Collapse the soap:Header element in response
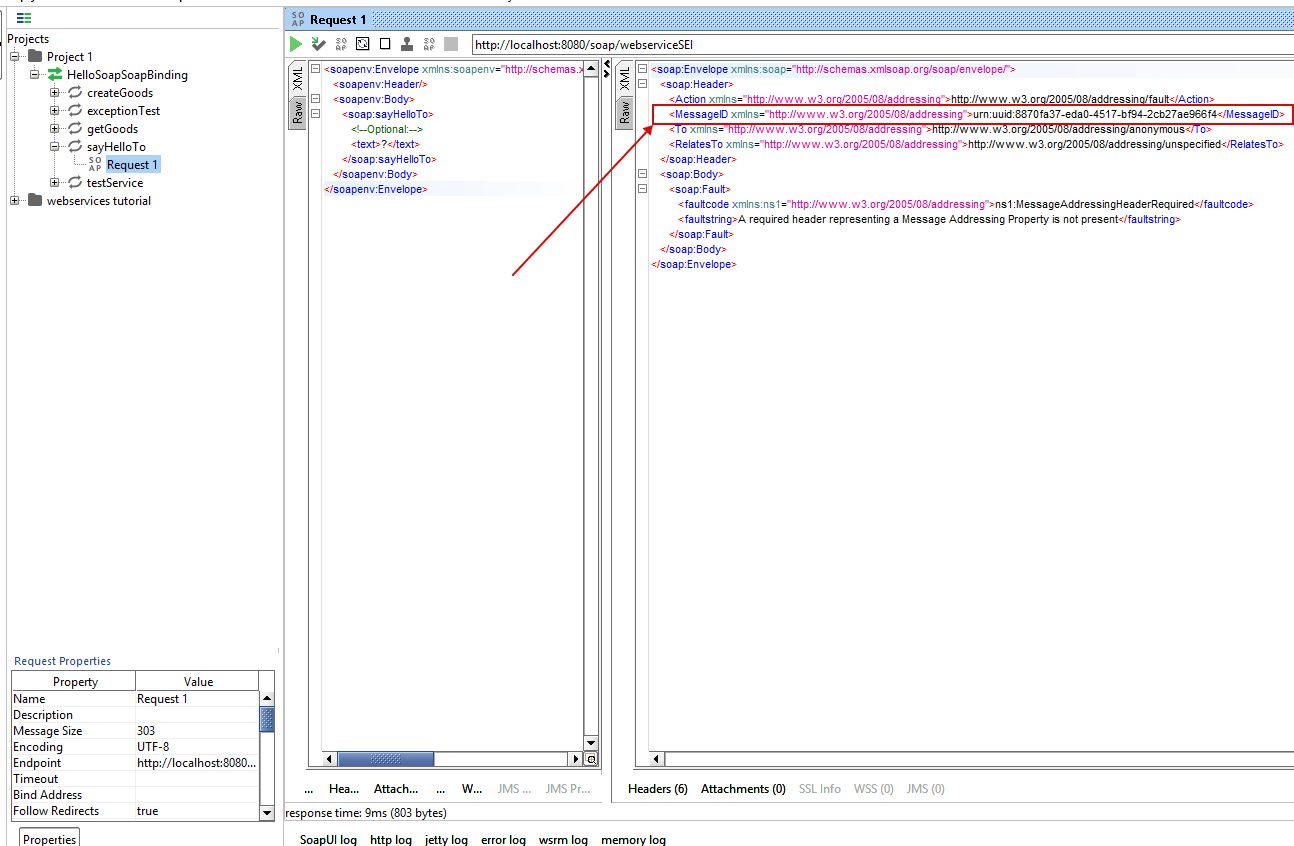Image resolution: width=1294 pixels, height=846 pixels. pyautogui.click(x=642, y=84)
